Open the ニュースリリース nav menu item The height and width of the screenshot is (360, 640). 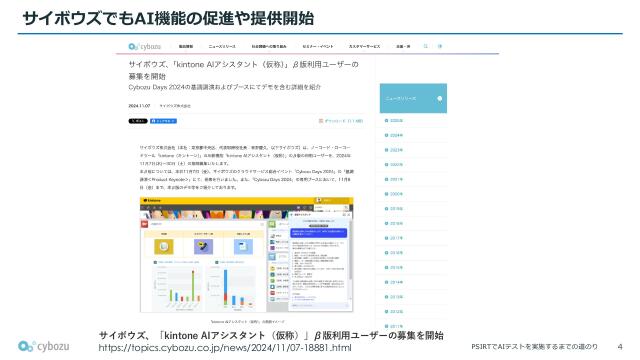point(222,47)
